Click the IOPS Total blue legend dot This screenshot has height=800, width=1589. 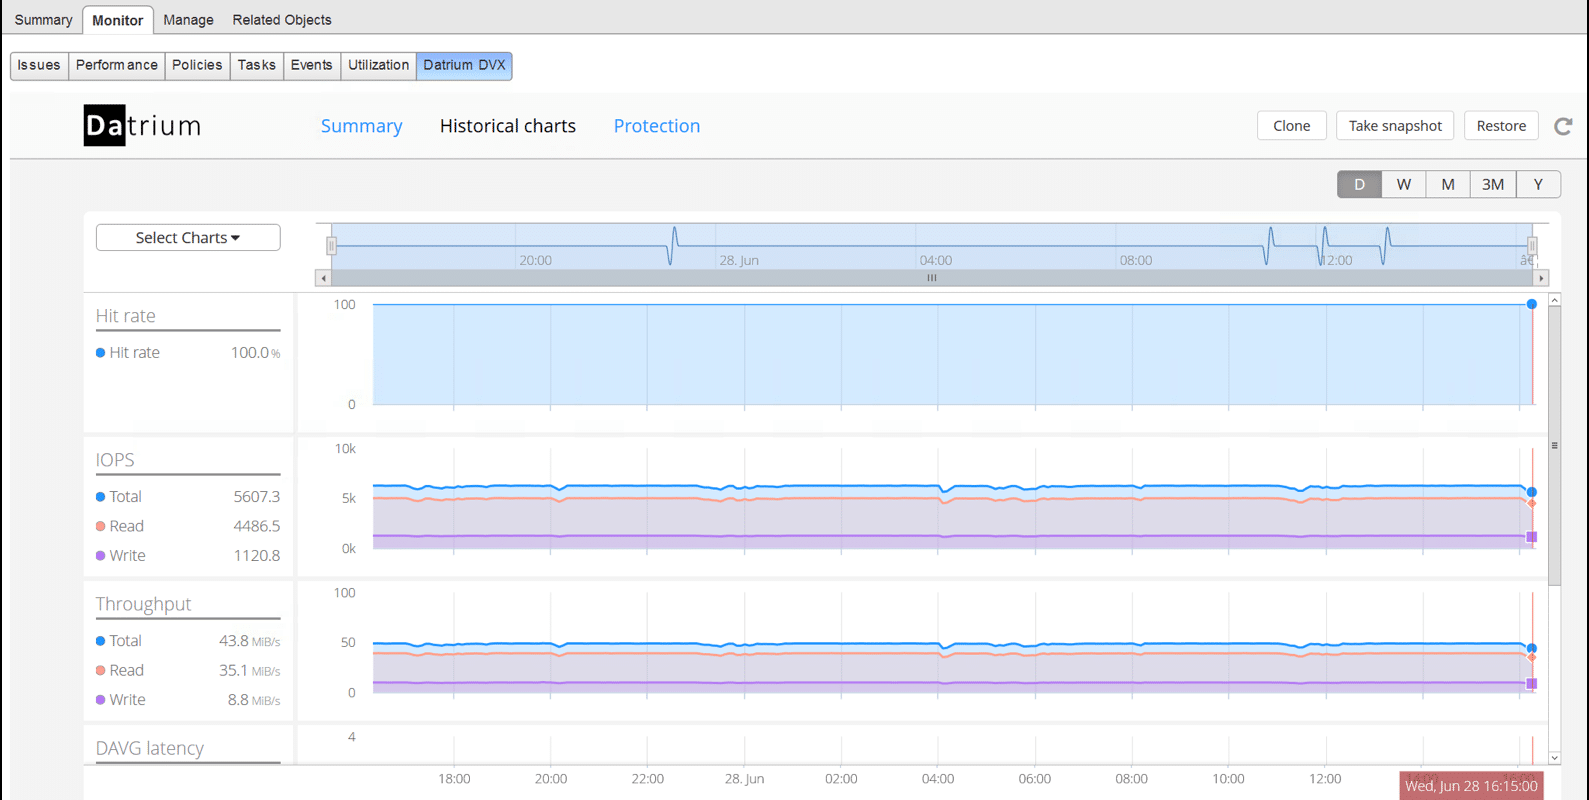point(100,497)
